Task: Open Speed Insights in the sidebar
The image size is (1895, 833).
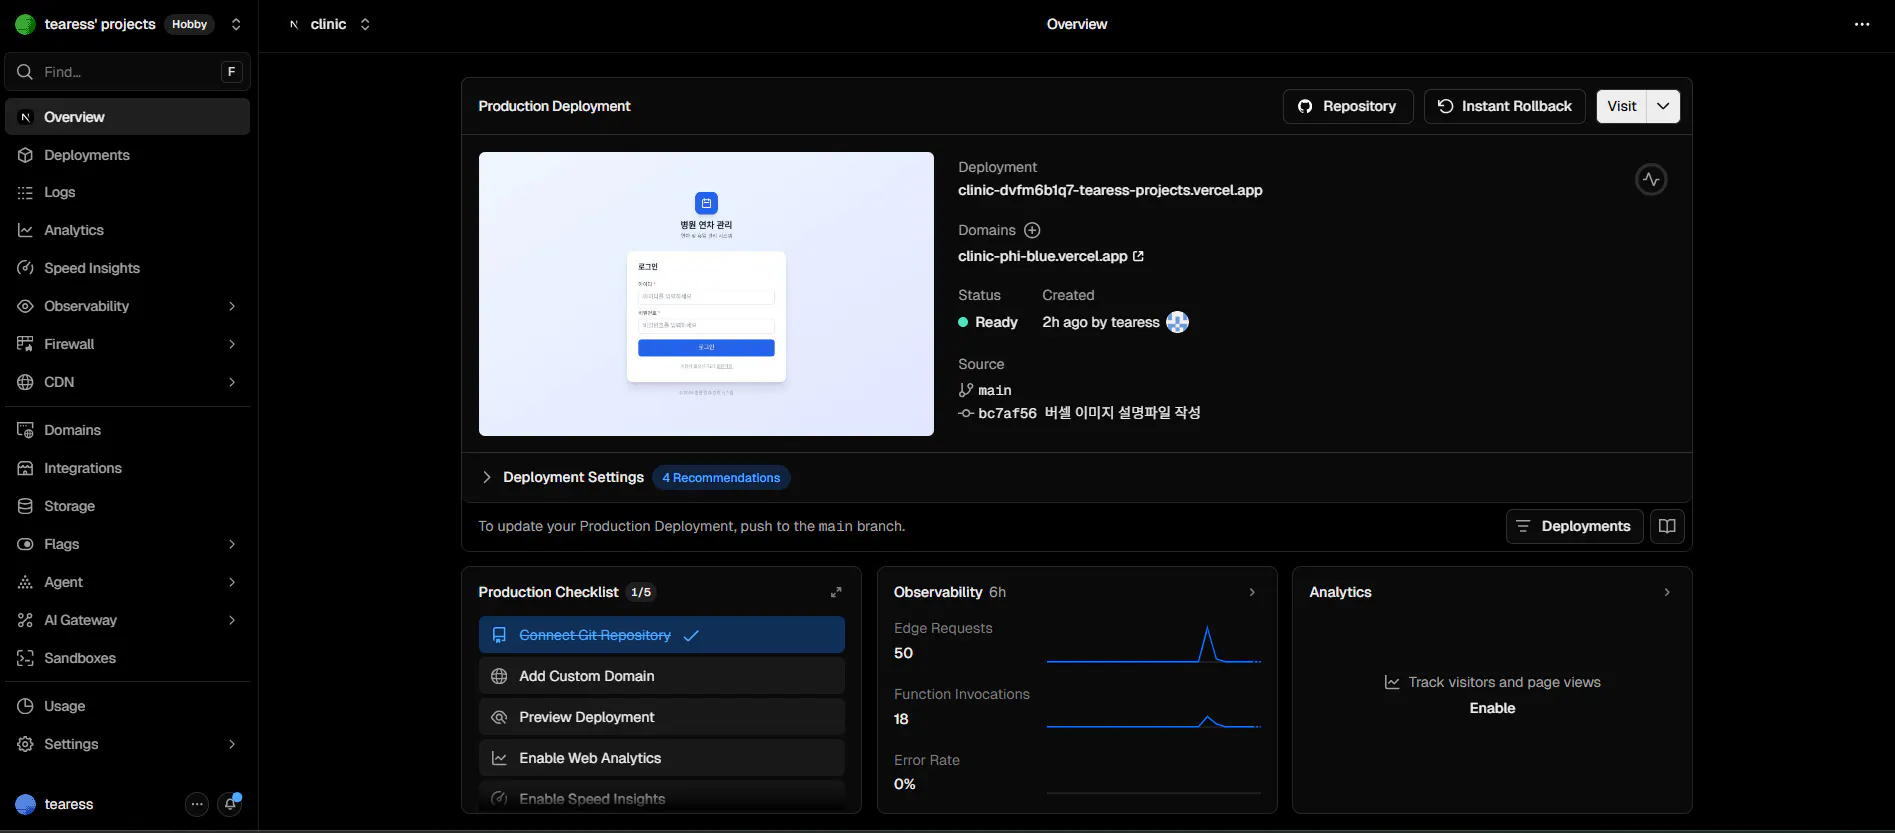Action: point(127,268)
